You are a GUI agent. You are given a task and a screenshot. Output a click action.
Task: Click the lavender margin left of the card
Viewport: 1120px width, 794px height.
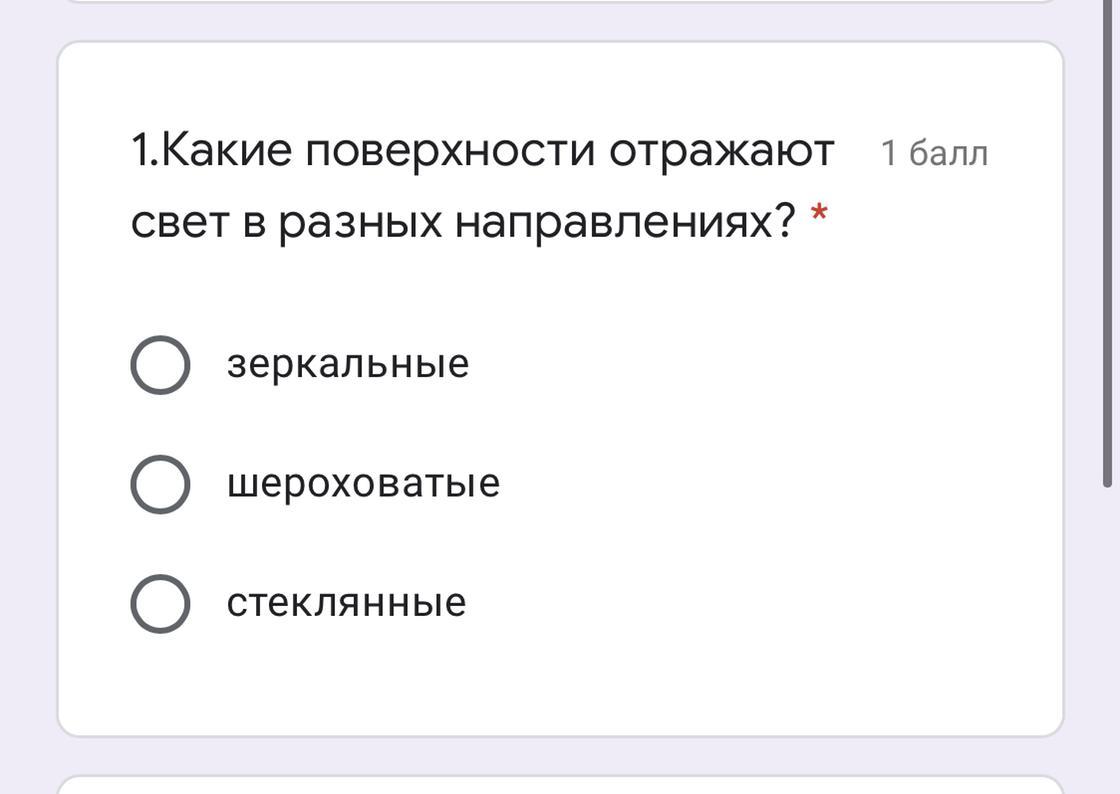(x=28, y=389)
